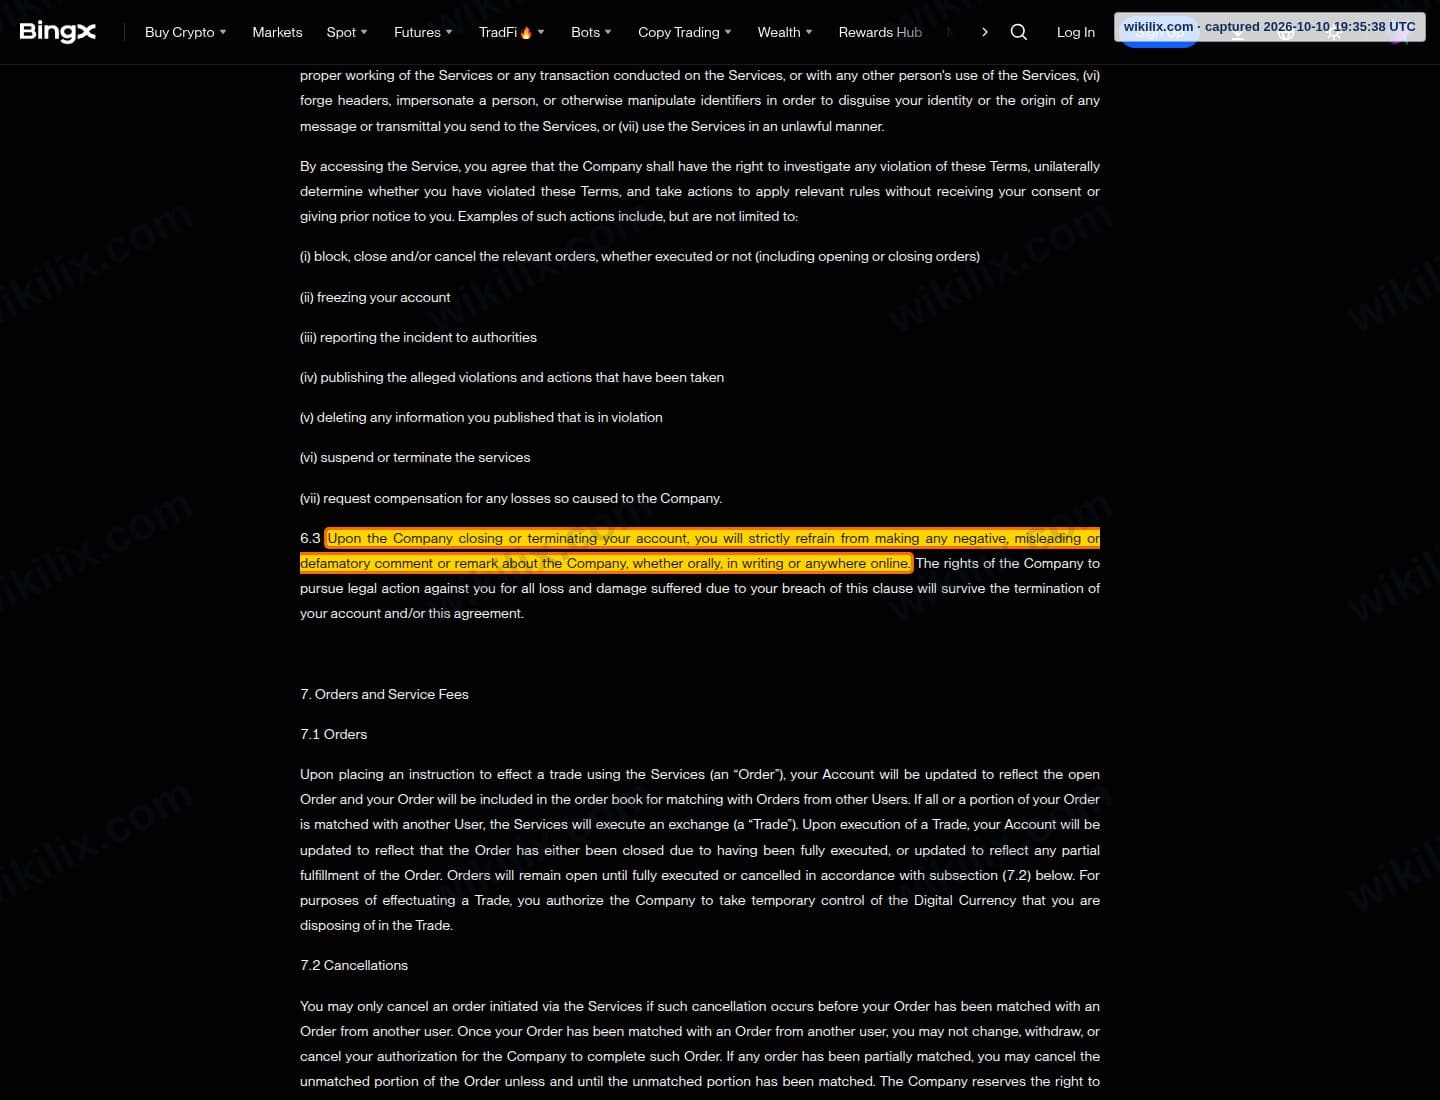Open the search icon in the header

[1019, 32]
